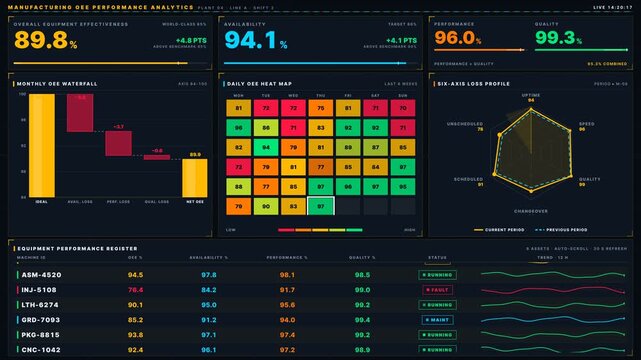
Task: Click the middle yellow heat map legend swatch
Action: pyautogui.click(x=320, y=230)
